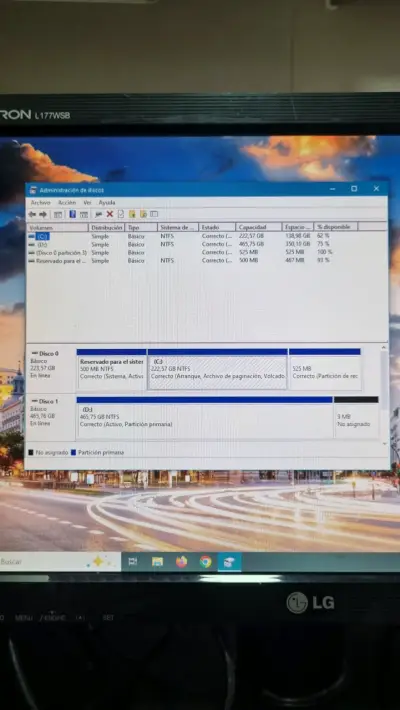Sort by the Capacidad column header
Image resolution: width=400 pixels, height=710 pixels.
tap(258, 227)
